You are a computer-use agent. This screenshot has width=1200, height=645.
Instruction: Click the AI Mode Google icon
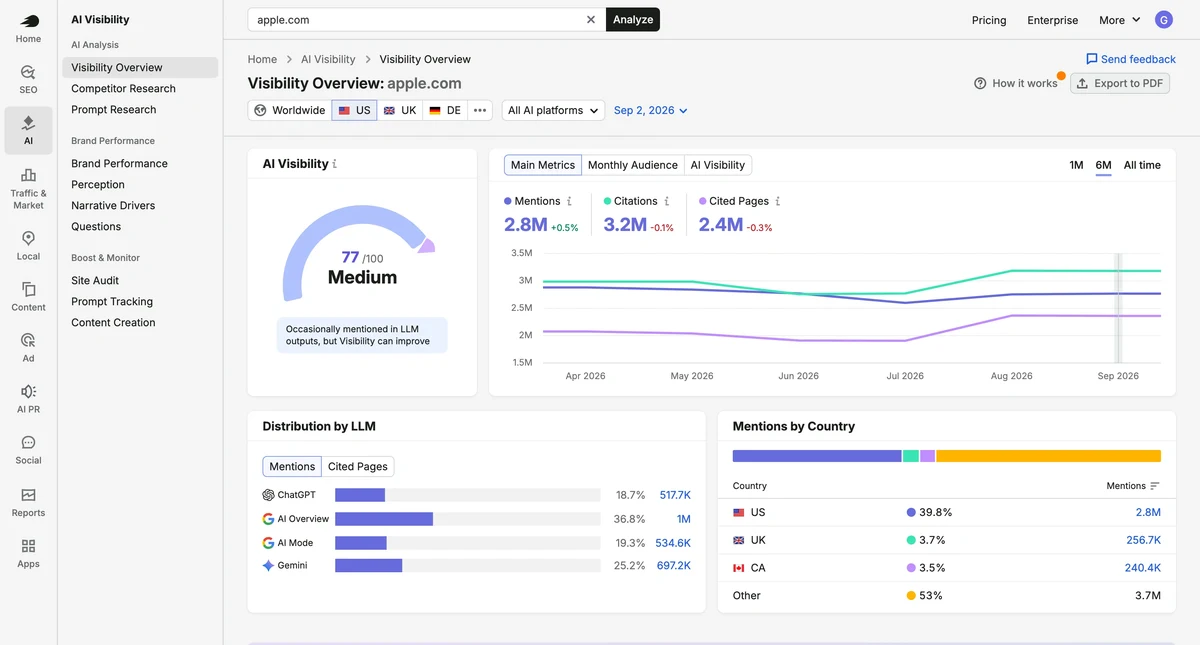click(x=268, y=543)
